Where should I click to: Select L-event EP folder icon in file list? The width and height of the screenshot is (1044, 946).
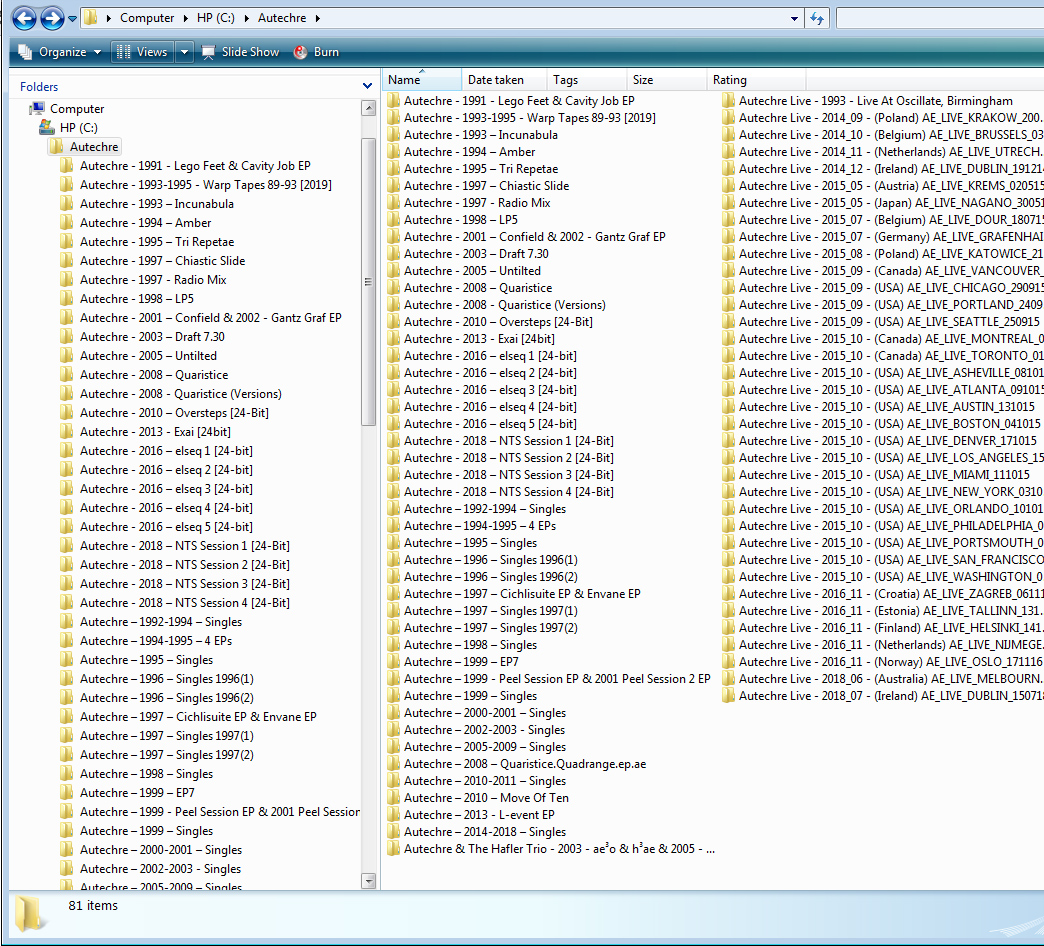[393, 814]
